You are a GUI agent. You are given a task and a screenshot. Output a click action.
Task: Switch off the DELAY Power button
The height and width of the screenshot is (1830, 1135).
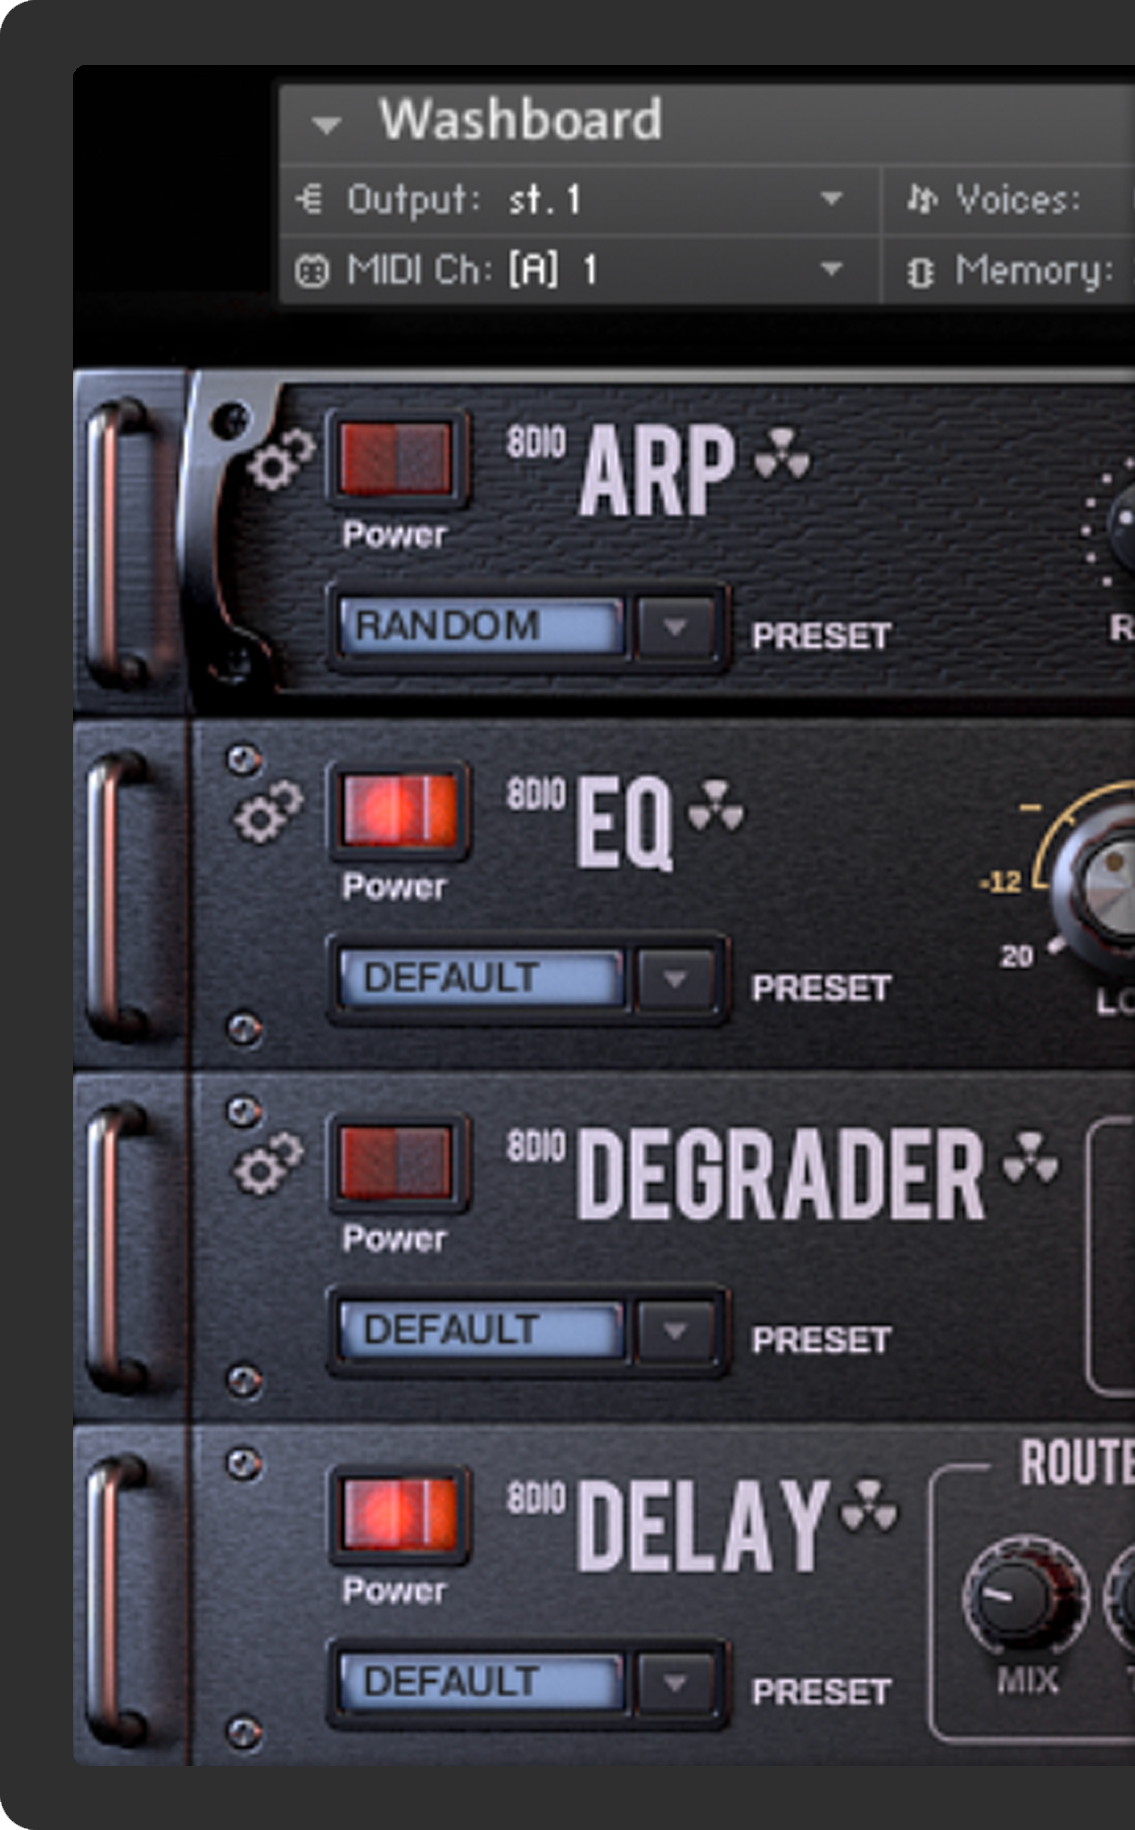pos(397,1514)
